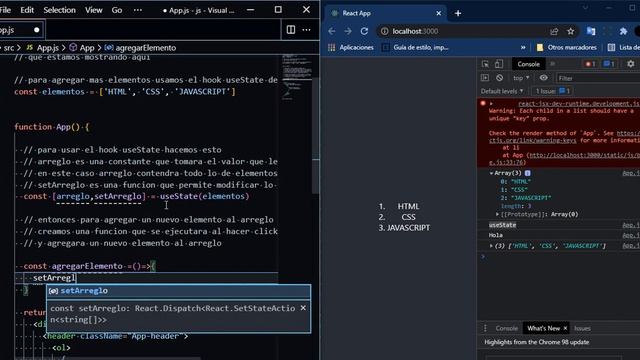View site information for localhost
The height and width of the screenshot is (360, 640).
point(384,31)
